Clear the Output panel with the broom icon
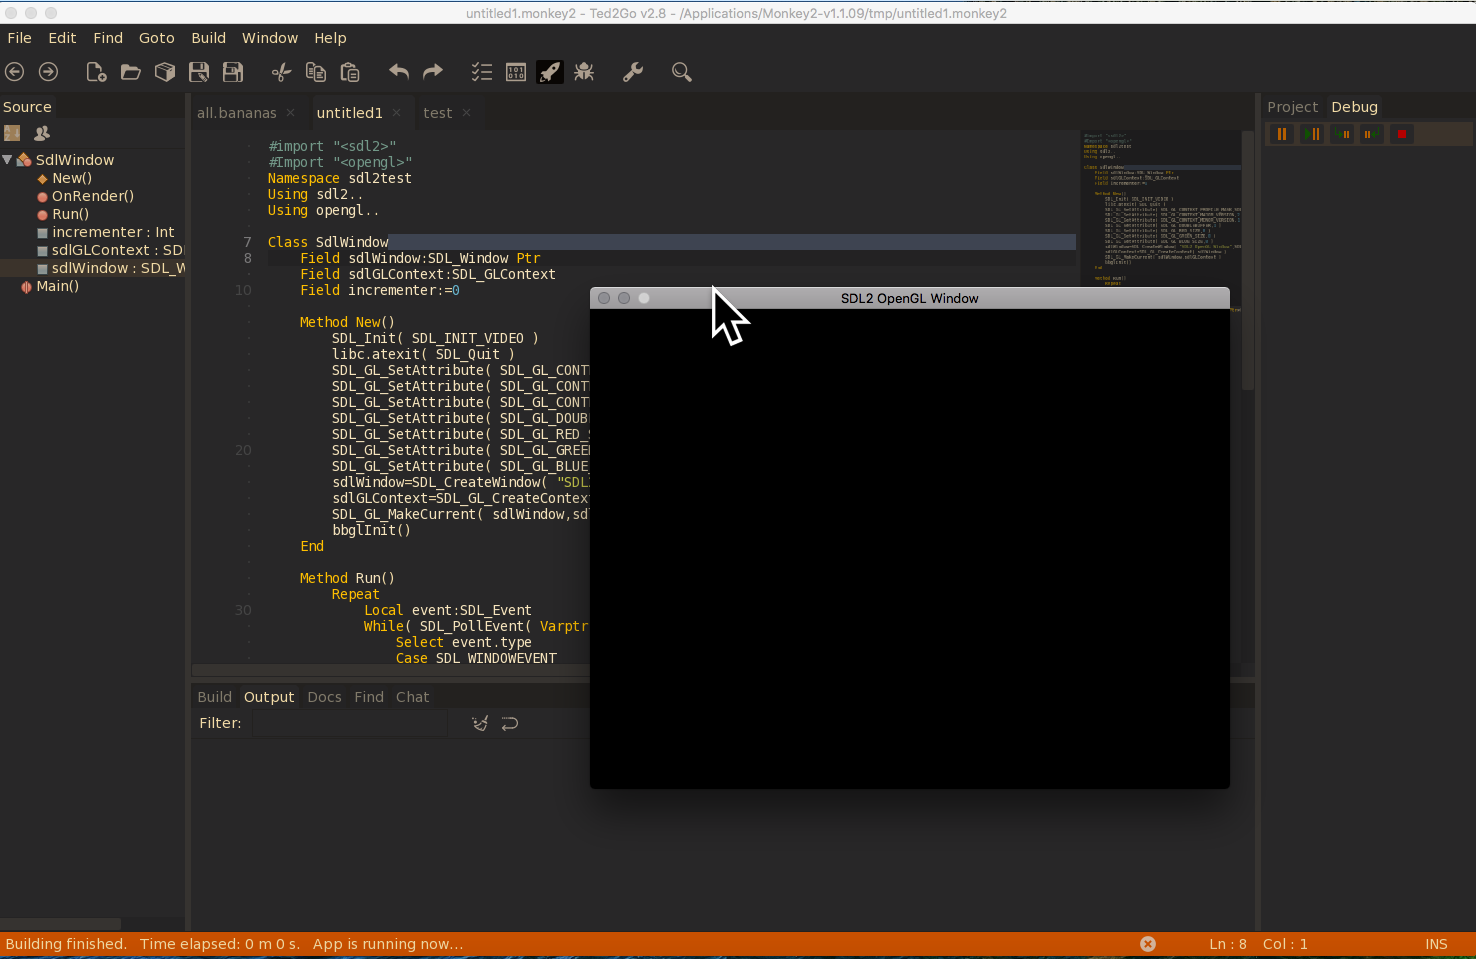Screen dimensions: 1476x959 479,723
